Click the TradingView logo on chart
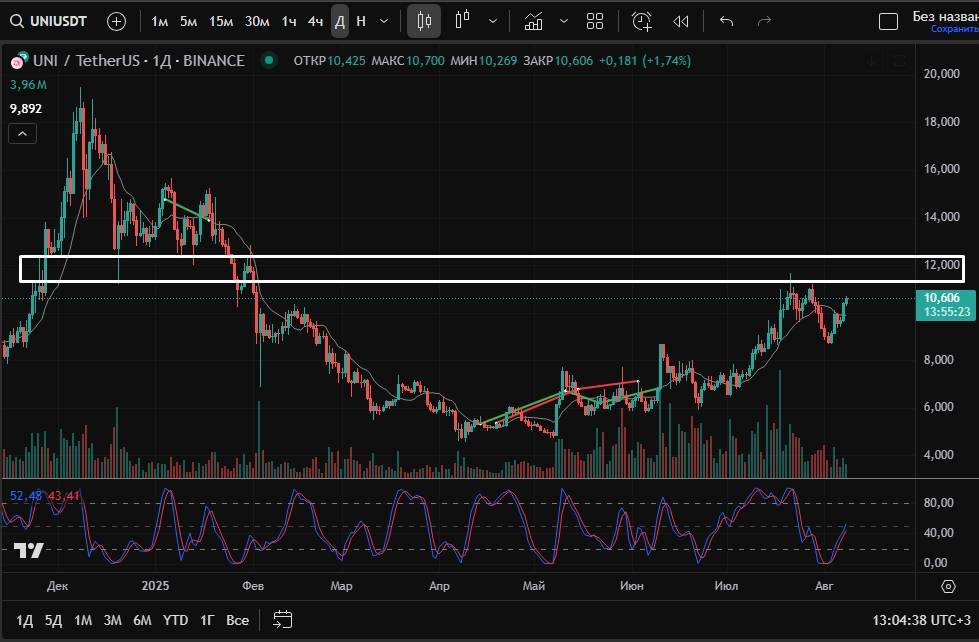Image resolution: width=979 pixels, height=642 pixels. coord(28,551)
